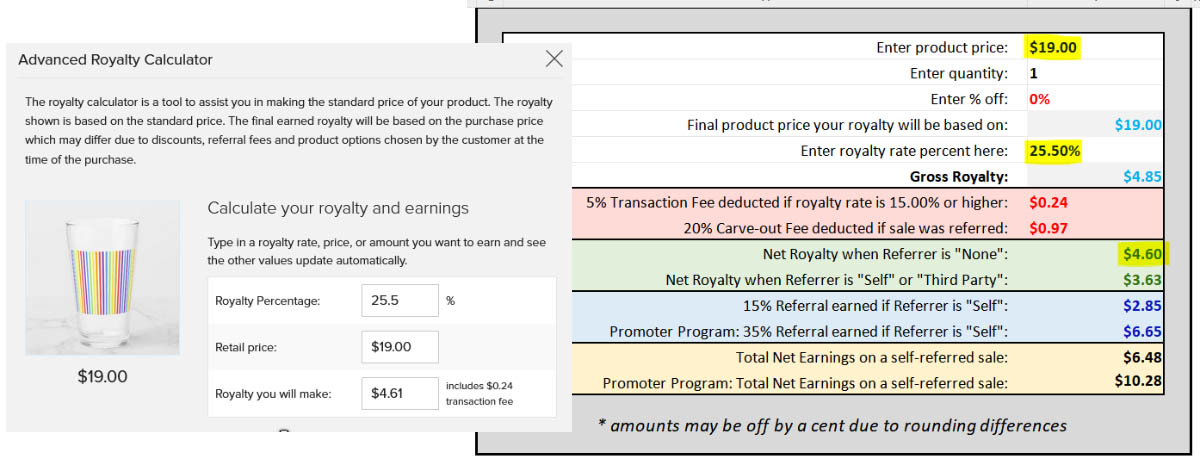Viewport: 1200px width, 465px height.
Task: Click the Royalty you will make field
Action: pos(399,394)
